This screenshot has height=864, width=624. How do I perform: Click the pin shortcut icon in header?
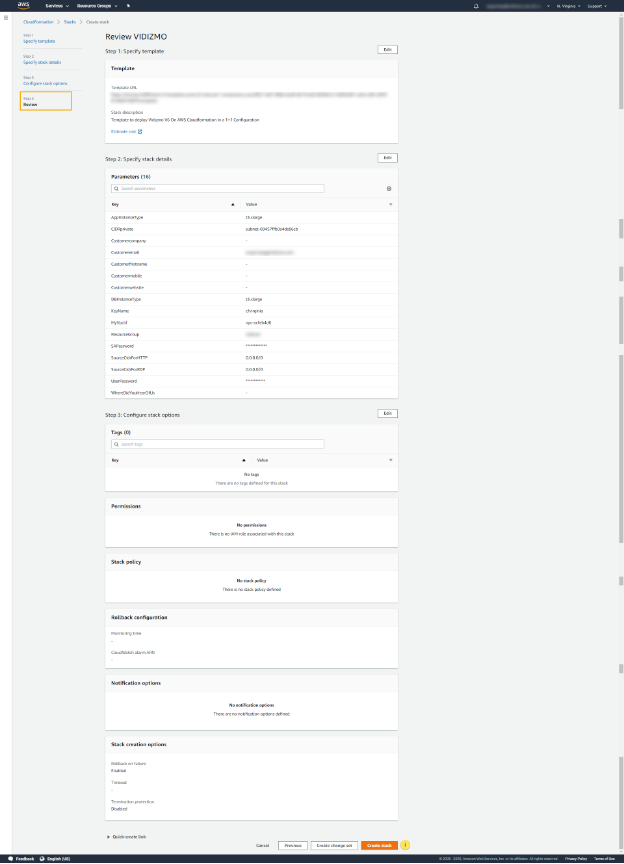(x=128, y=6)
